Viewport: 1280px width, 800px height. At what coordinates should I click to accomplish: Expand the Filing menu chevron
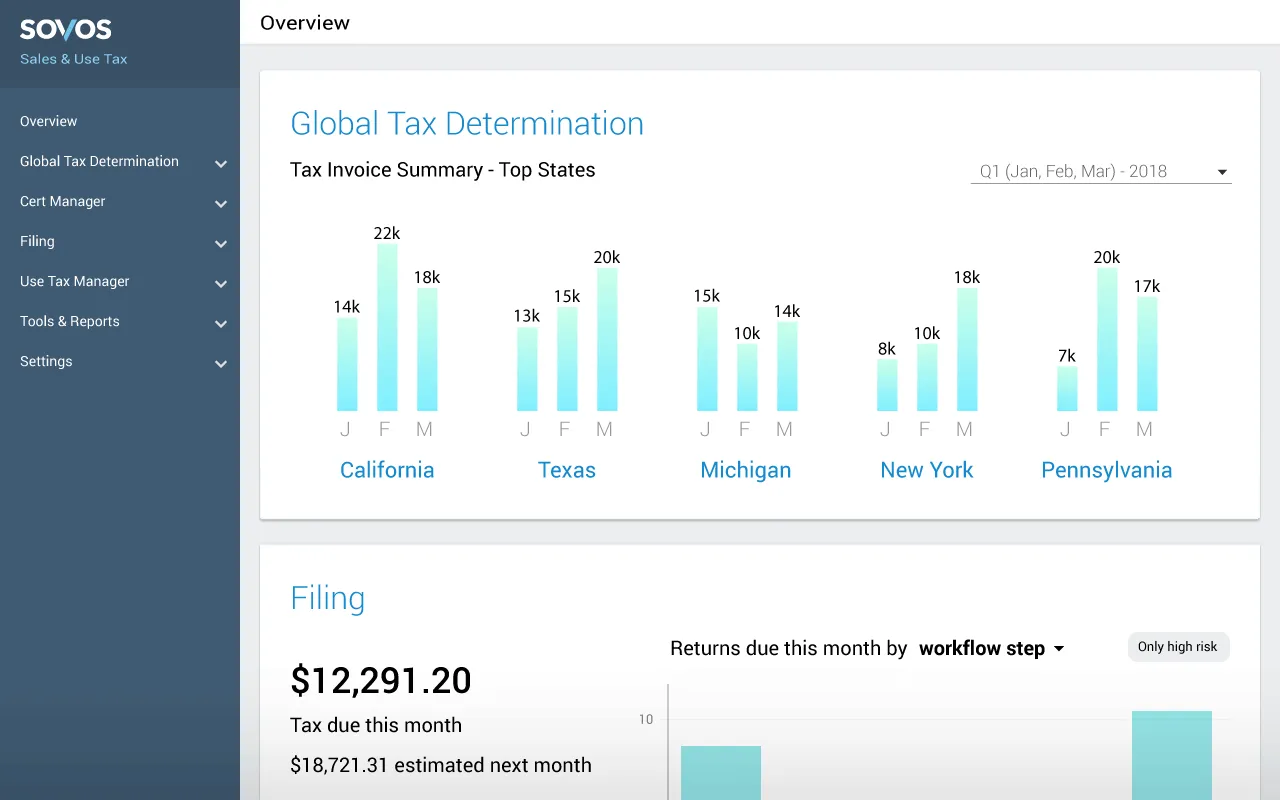pos(221,243)
